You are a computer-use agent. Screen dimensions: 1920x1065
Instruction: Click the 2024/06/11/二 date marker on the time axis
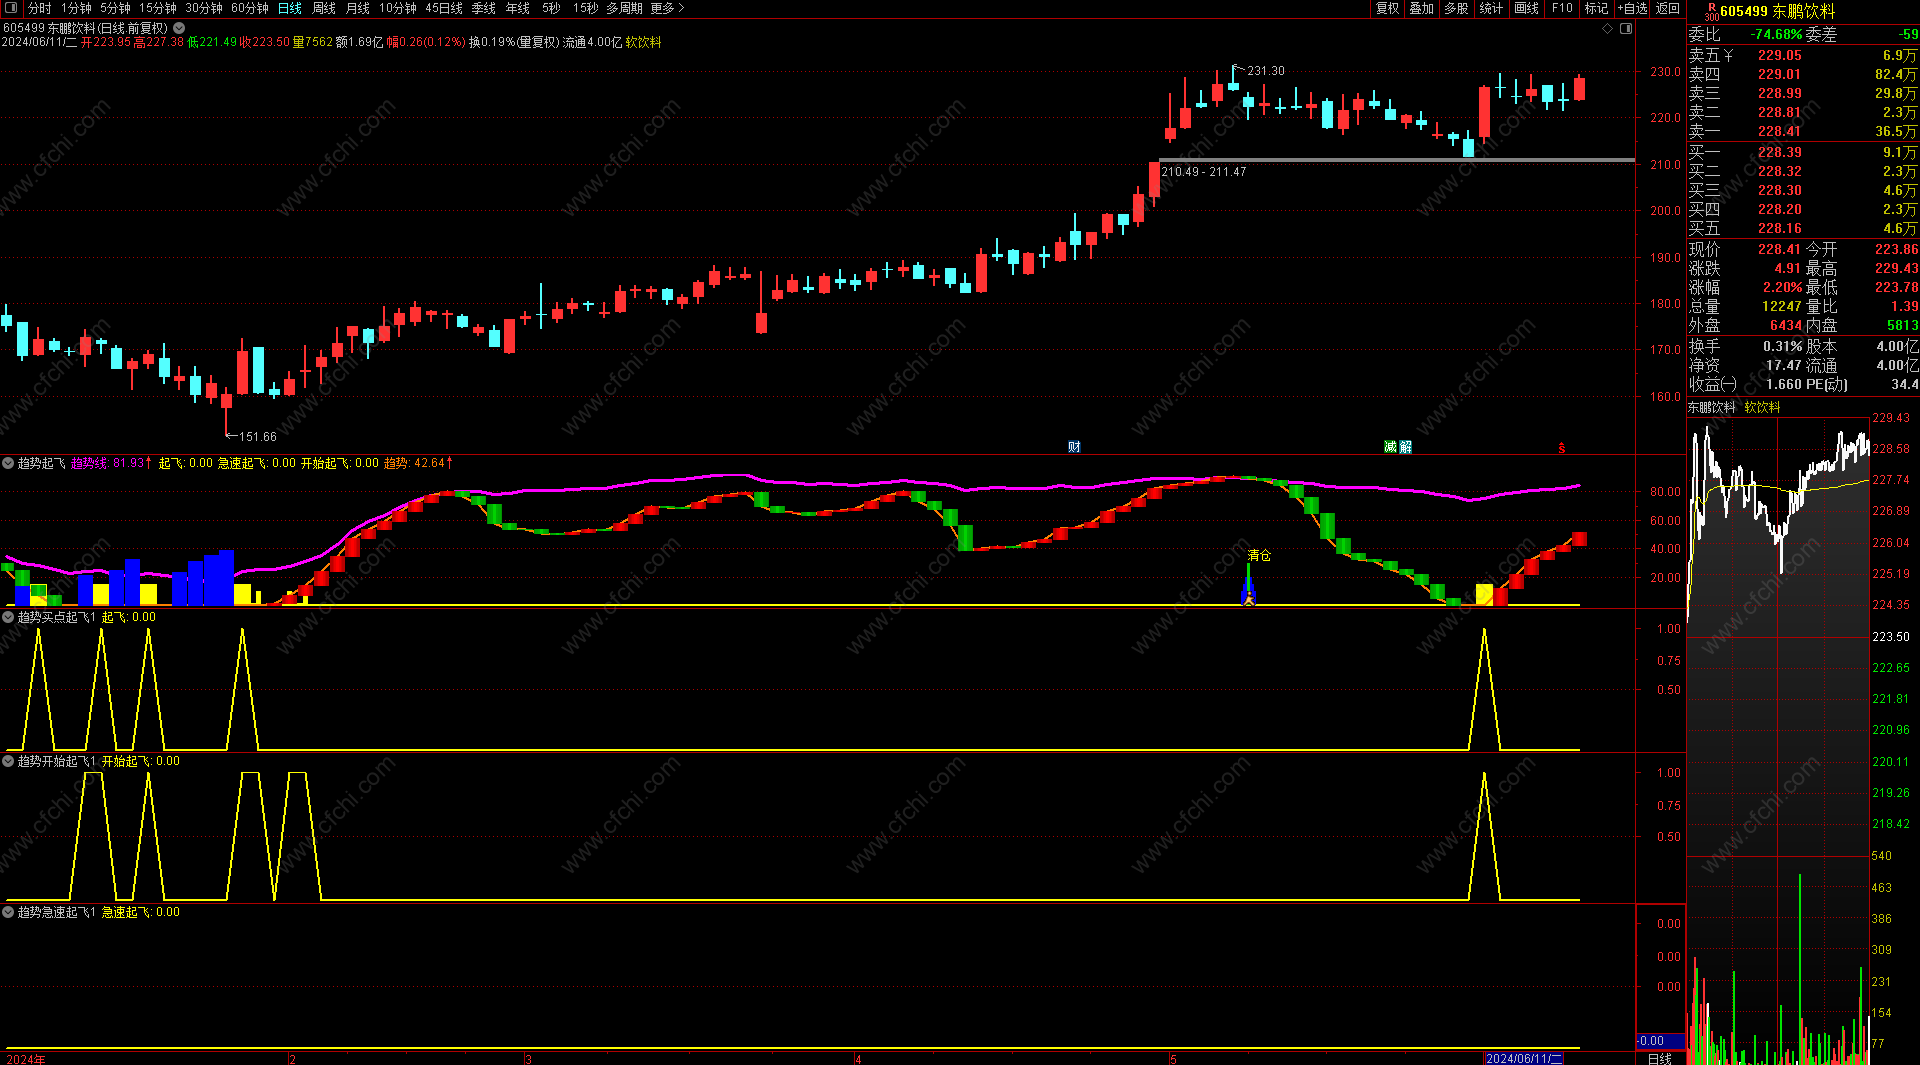click(x=1523, y=1058)
